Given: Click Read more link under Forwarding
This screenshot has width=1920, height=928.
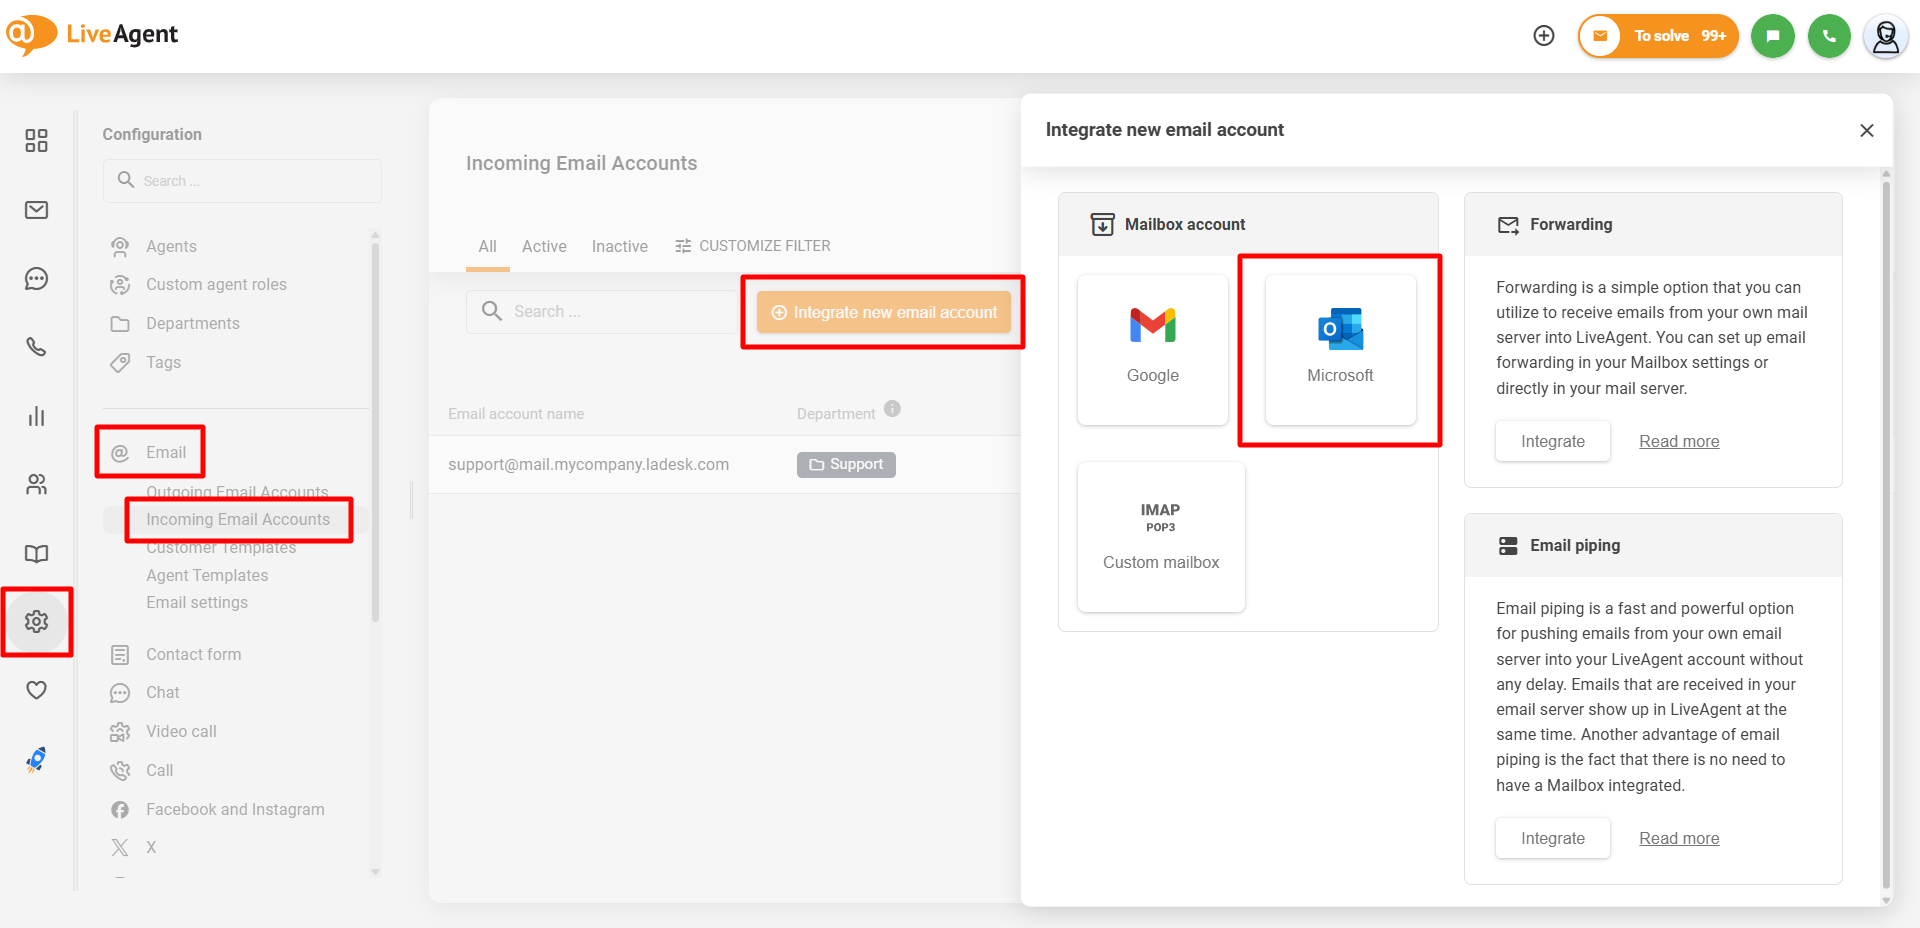Looking at the screenshot, I should 1679,441.
